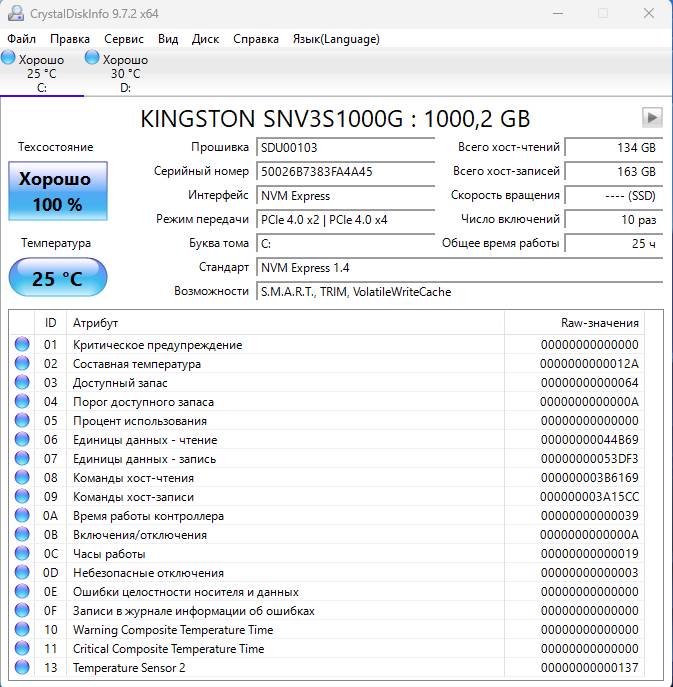Open the Сервис menu

[124, 39]
